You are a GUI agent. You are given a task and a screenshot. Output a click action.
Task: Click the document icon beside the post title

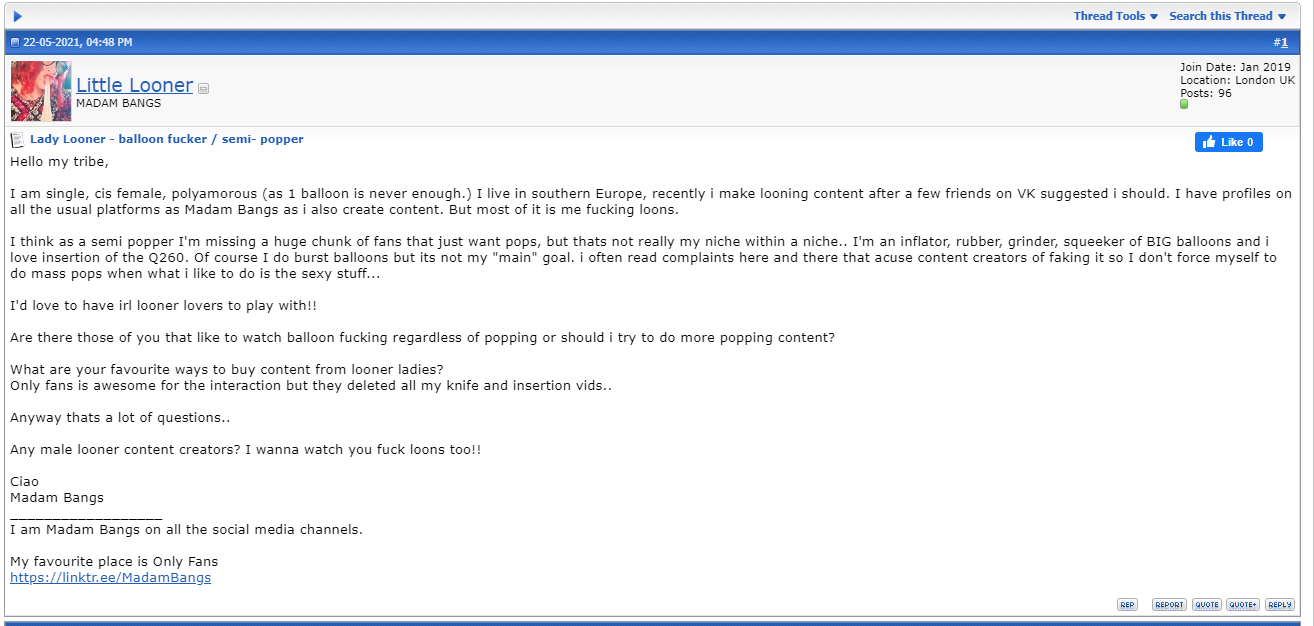(18, 140)
